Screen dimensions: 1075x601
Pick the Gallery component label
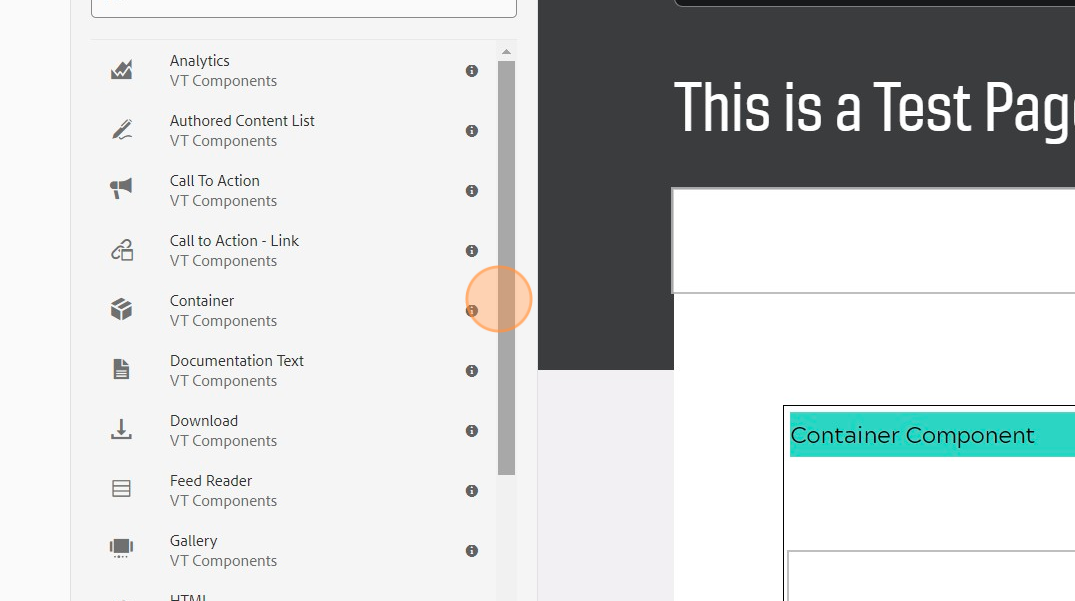tap(193, 541)
